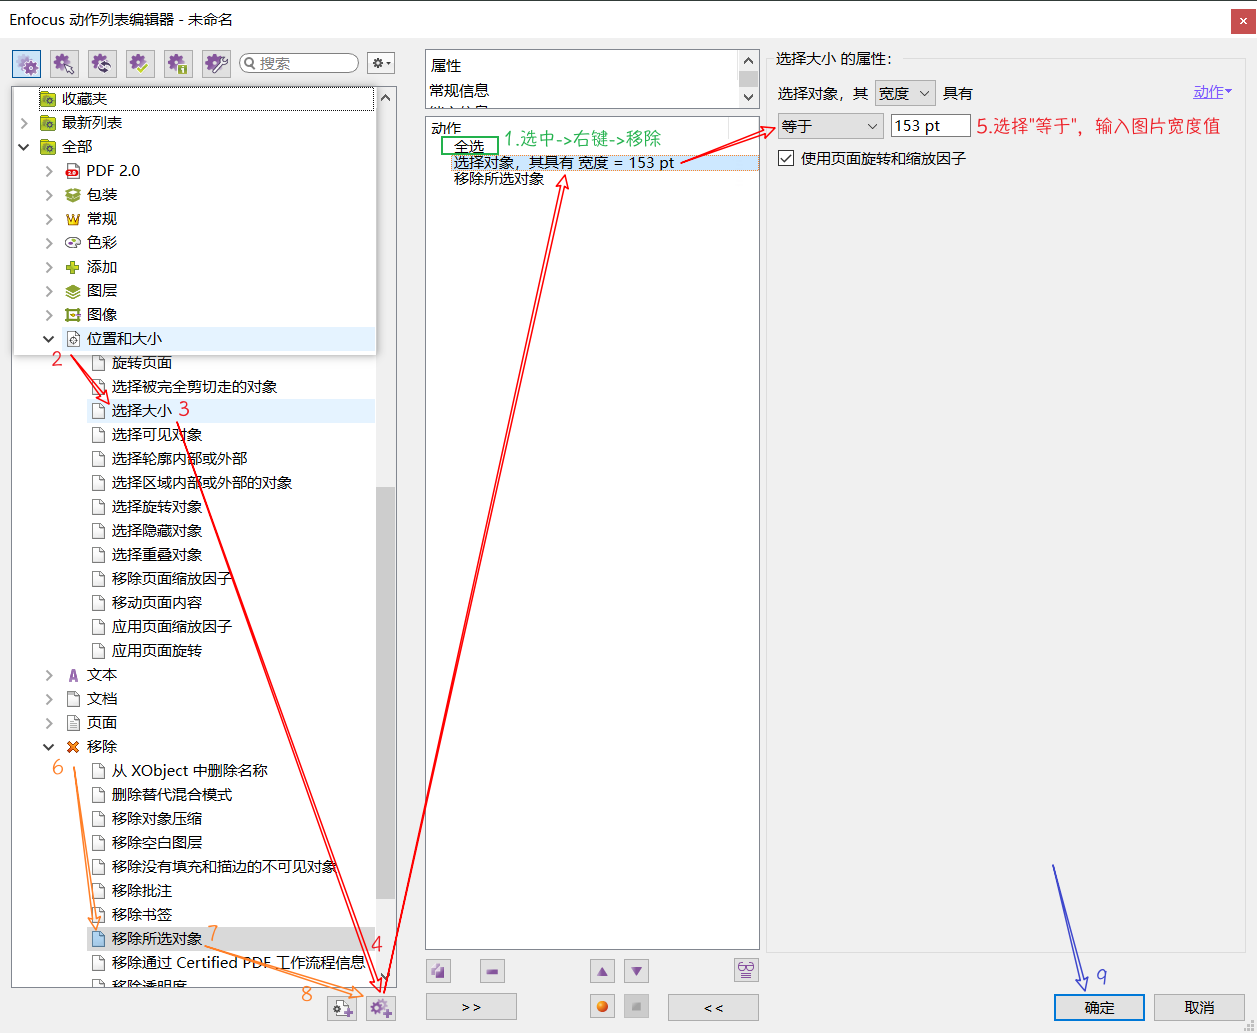This screenshot has width=1257, height=1033.
Task: Click the >> button
Action: coord(471,1007)
